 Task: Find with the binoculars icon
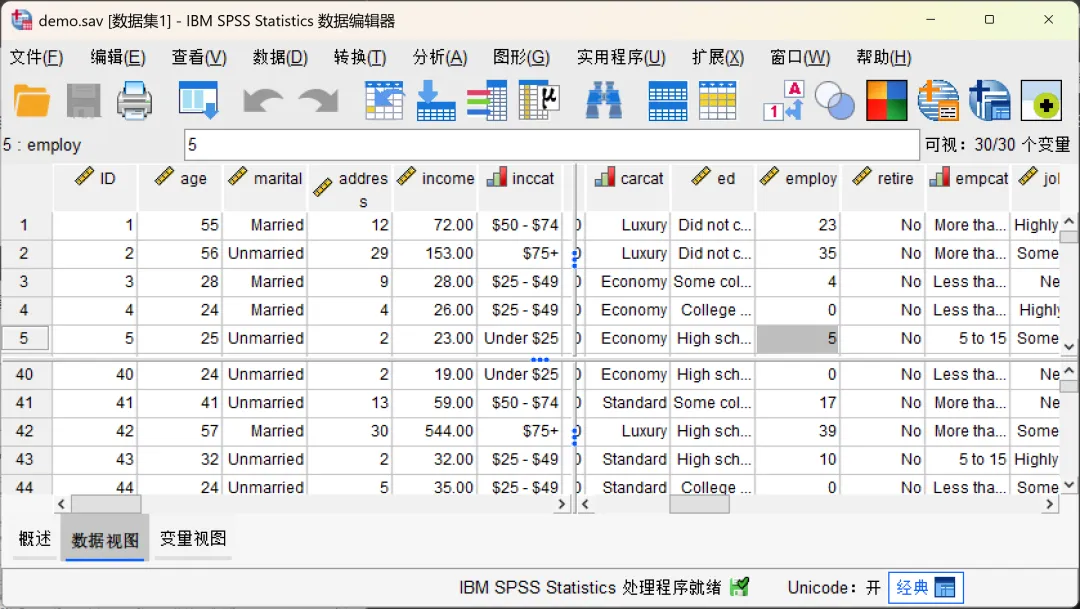pyautogui.click(x=603, y=101)
